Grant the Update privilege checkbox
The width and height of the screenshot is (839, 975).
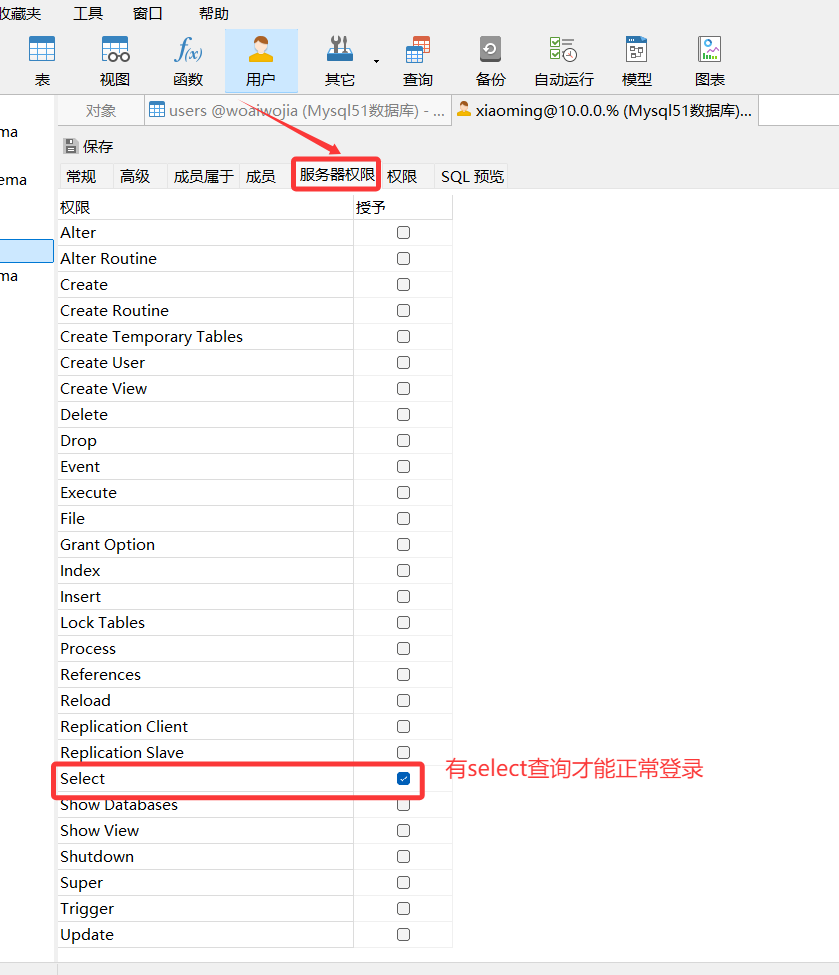403,935
